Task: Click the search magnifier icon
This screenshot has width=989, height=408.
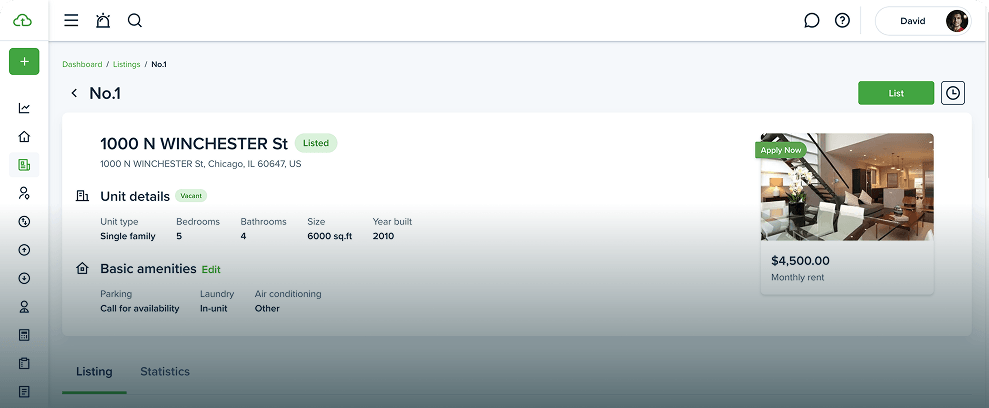Action: pyautogui.click(x=134, y=21)
